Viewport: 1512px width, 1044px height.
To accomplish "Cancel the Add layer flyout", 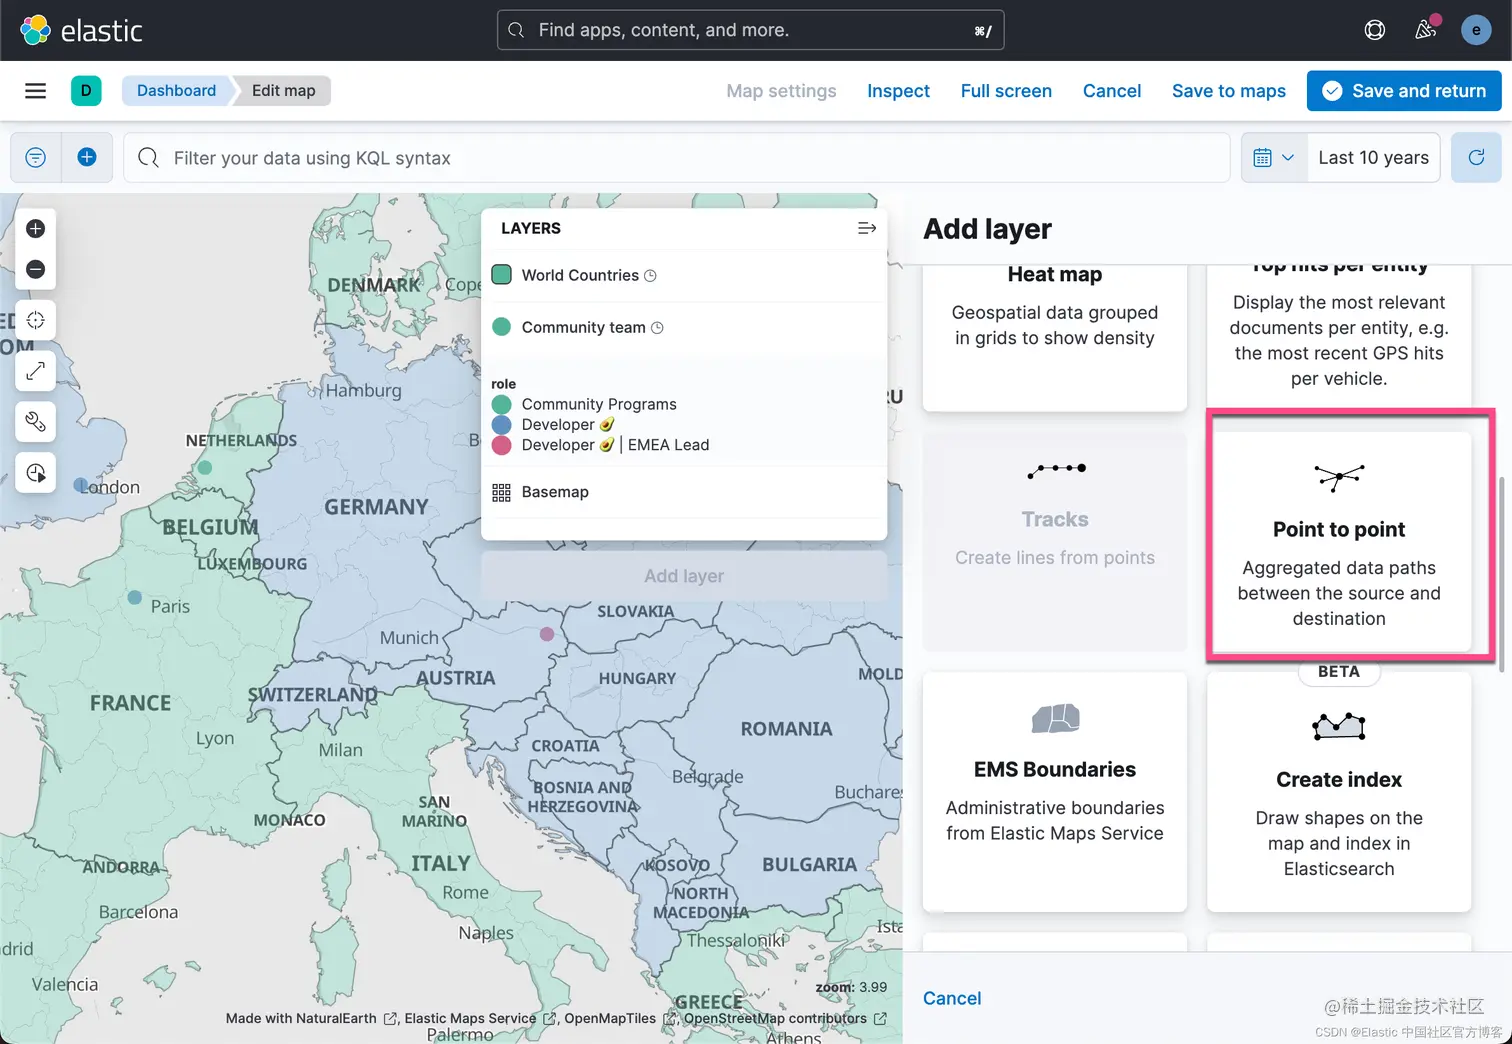I will tap(952, 998).
